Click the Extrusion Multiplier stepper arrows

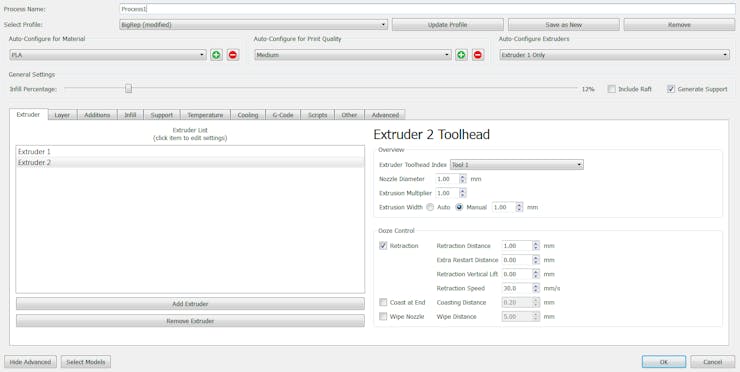462,193
